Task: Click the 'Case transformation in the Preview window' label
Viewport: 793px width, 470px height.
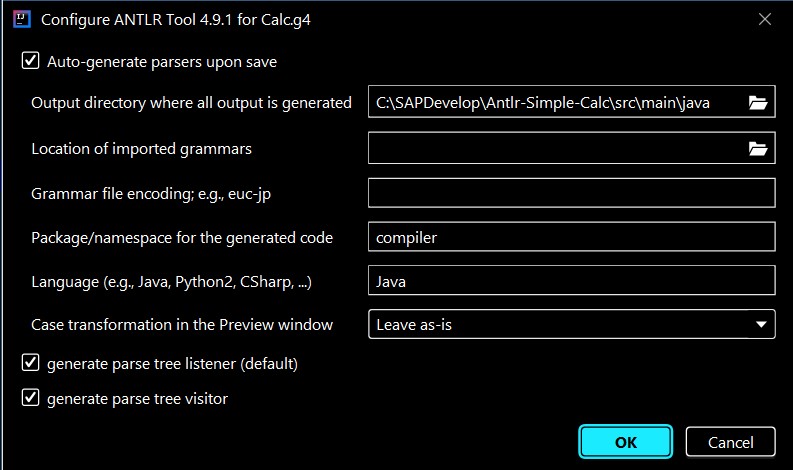Action: (x=182, y=324)
